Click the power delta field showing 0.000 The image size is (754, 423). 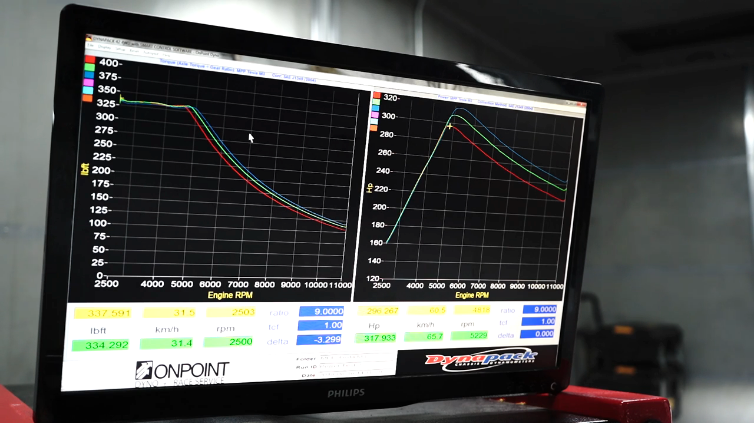(x=537, y=334)
